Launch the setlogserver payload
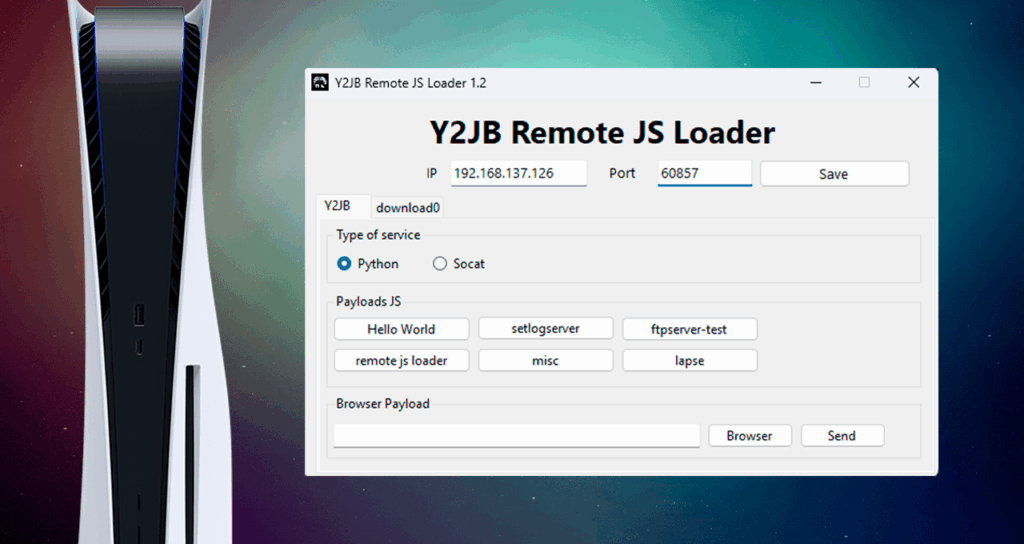Viewport: 1024px width, 544px height. [545, 329]
